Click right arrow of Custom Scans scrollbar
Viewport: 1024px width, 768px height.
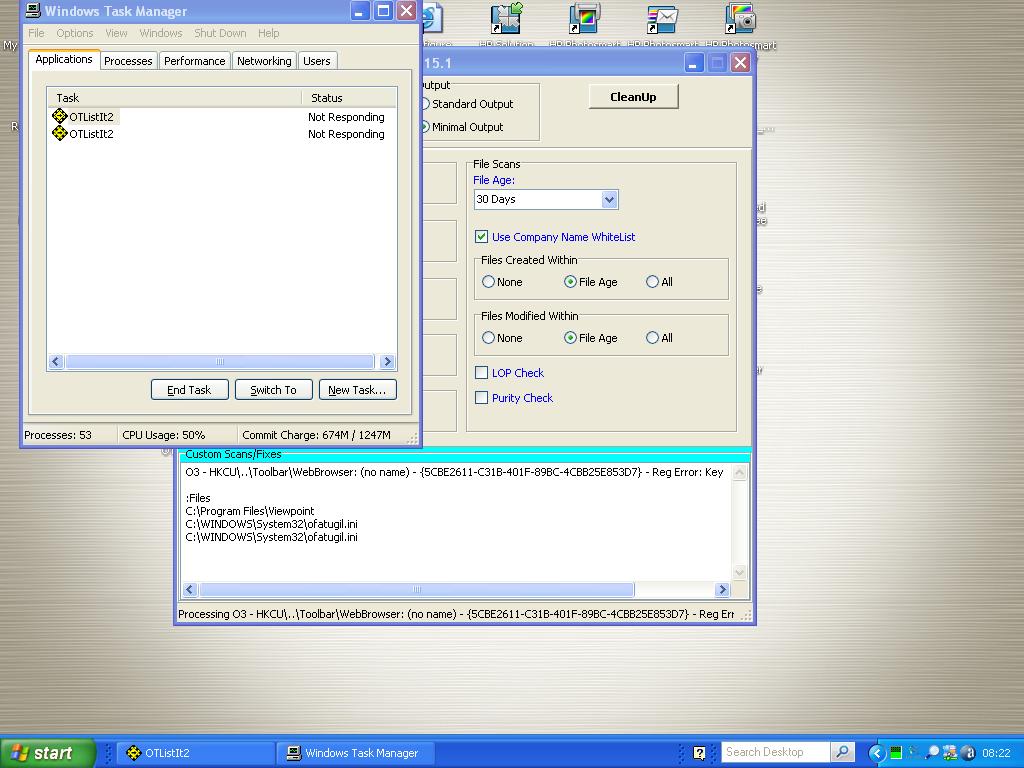(x=722, y=590)
